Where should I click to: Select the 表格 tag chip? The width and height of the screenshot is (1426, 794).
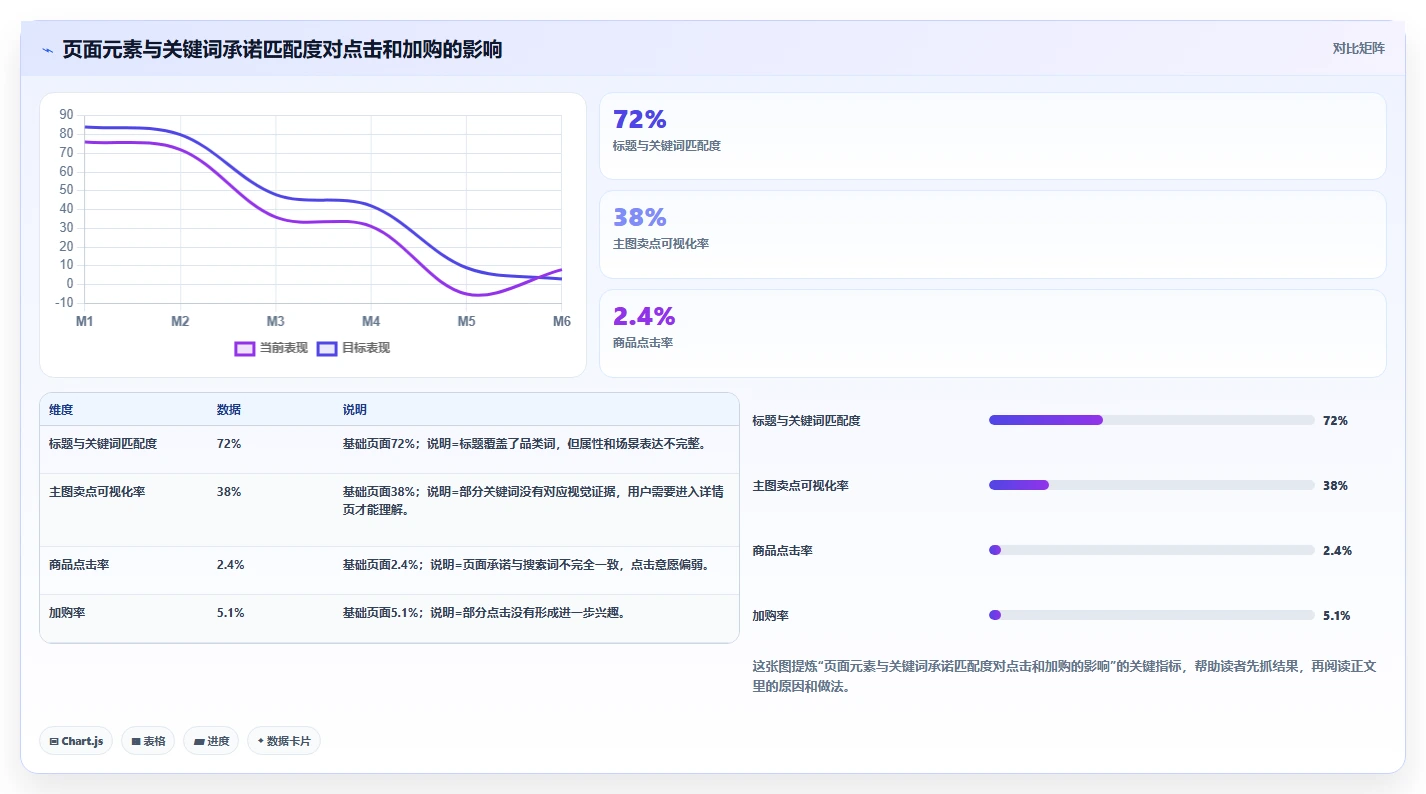pyautogui.click(x=148, y=741)
